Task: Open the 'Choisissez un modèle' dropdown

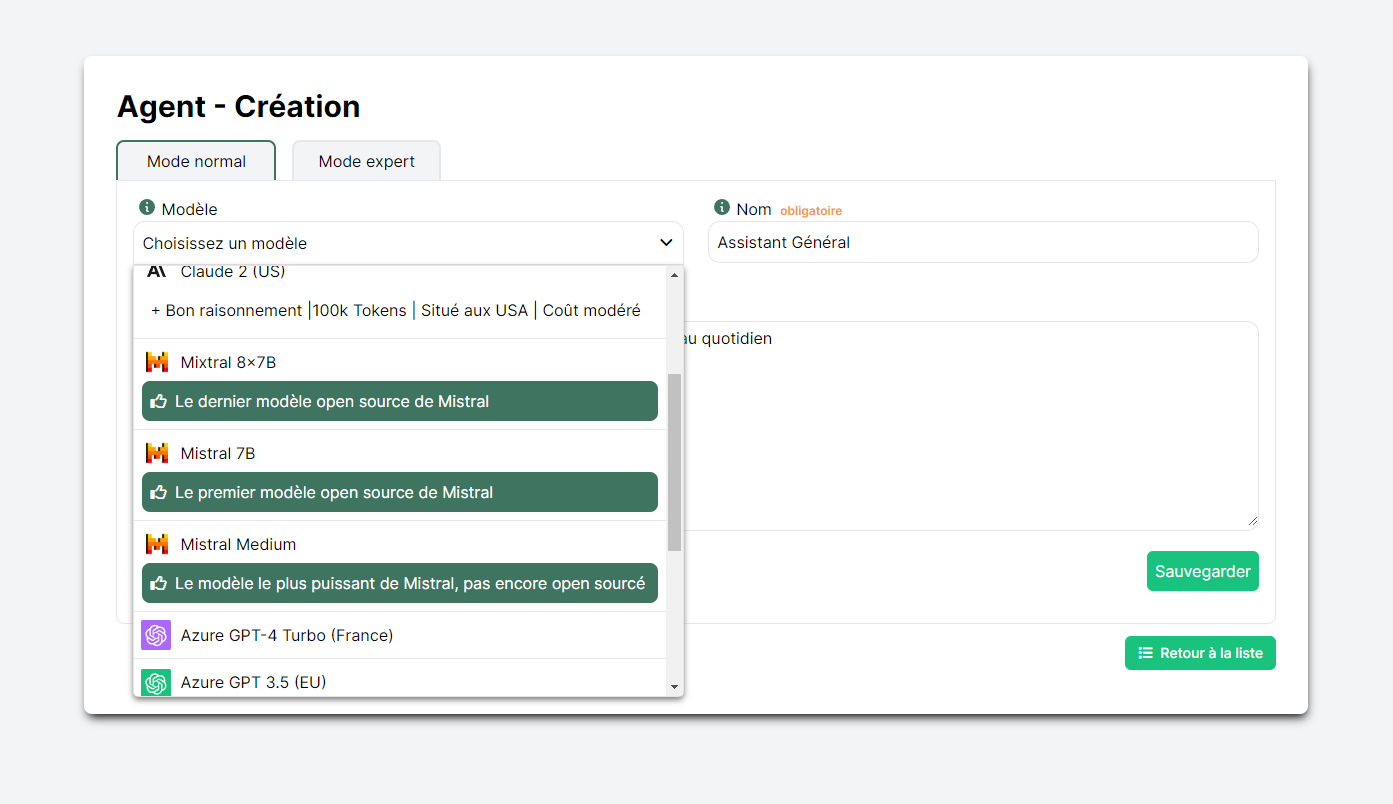Action: [400, 243]
